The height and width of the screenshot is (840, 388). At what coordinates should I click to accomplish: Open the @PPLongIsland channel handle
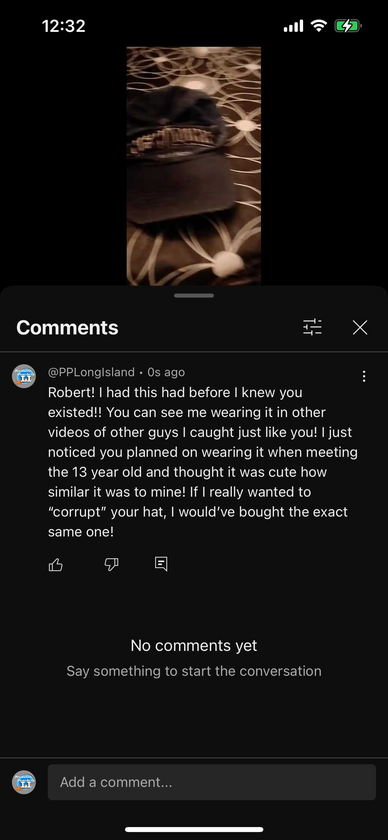pos(91,372)
